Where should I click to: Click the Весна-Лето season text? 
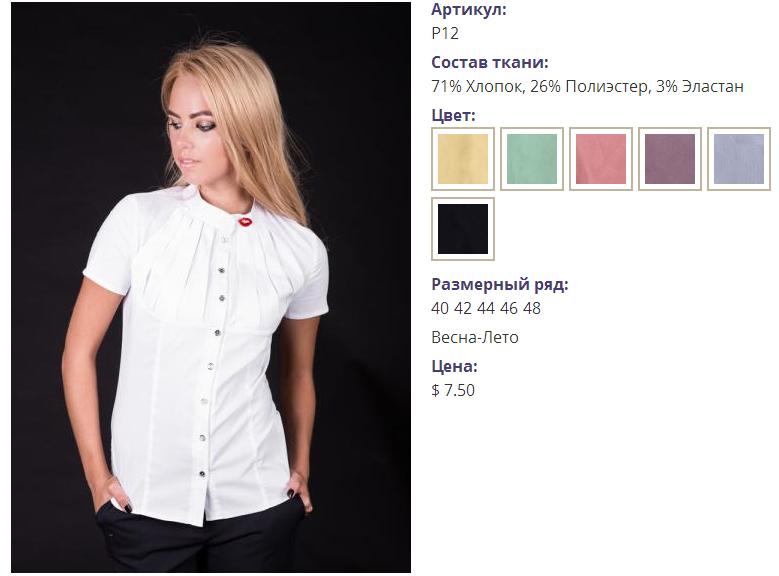tap(474, 337)
